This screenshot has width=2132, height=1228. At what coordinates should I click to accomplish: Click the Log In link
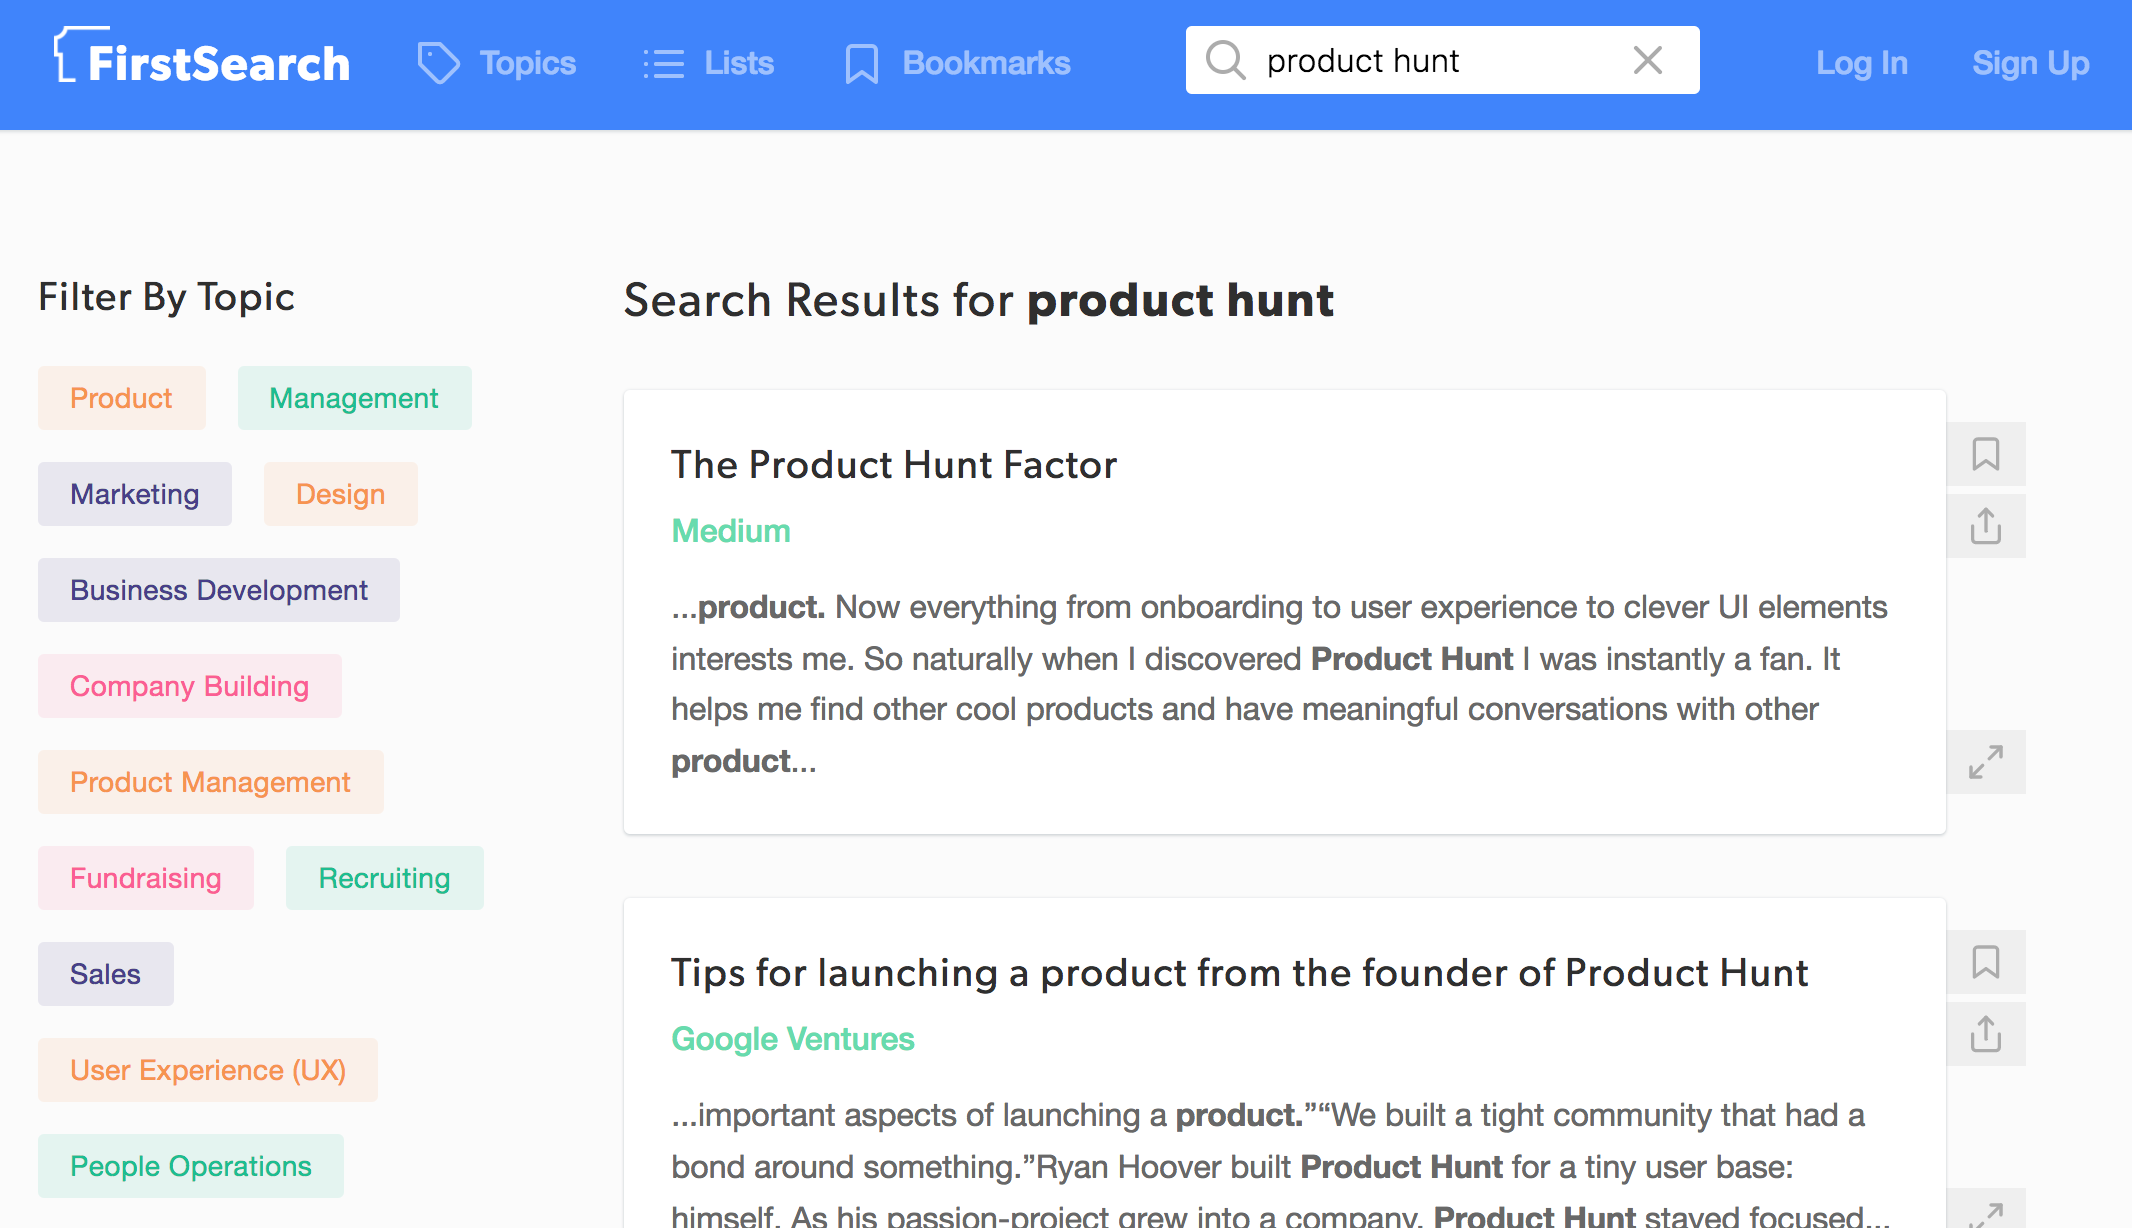tap(1861, 63)
